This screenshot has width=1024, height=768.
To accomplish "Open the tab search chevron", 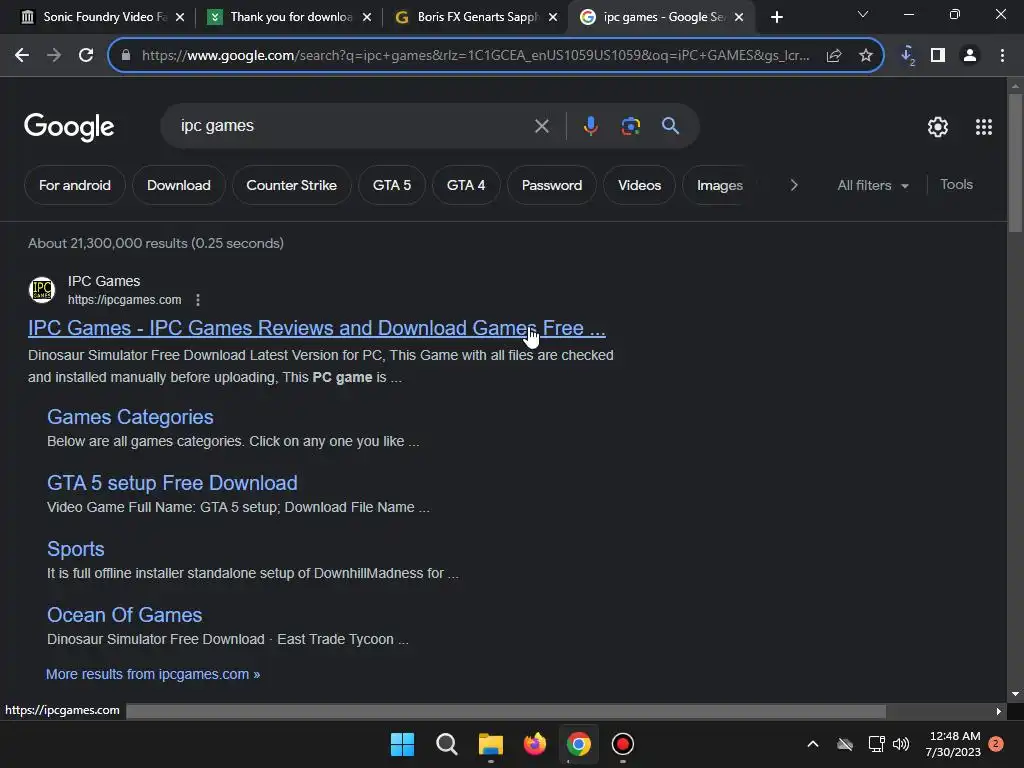I will click(x=863, y=14).
